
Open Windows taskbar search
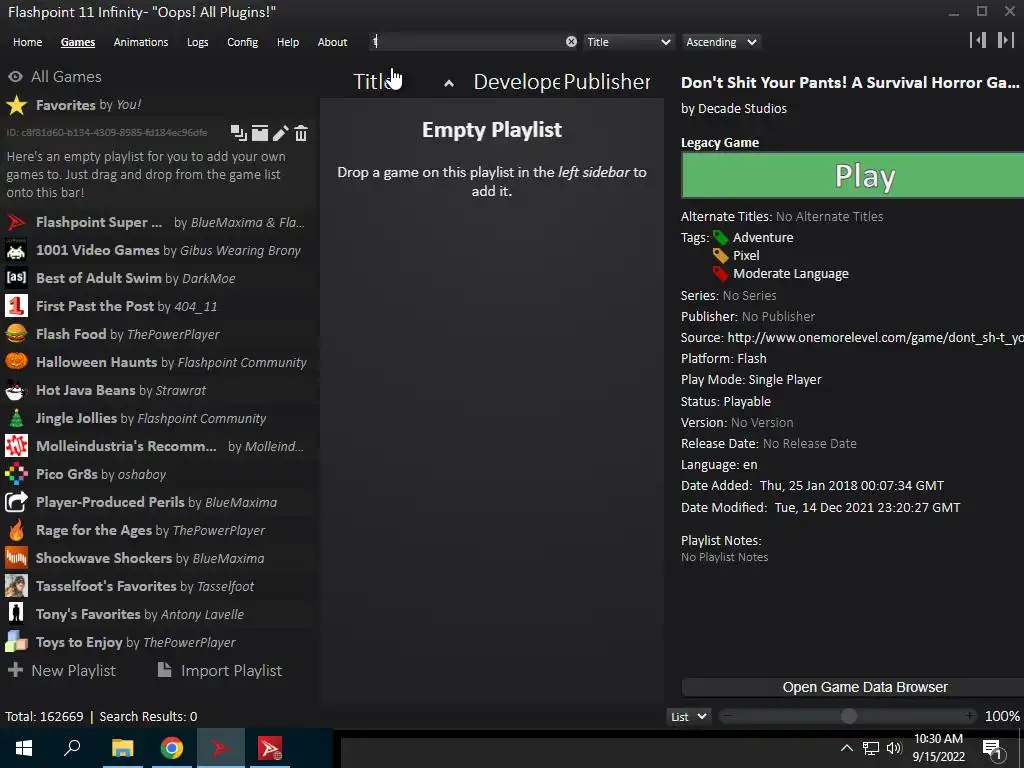coord(72,748)
